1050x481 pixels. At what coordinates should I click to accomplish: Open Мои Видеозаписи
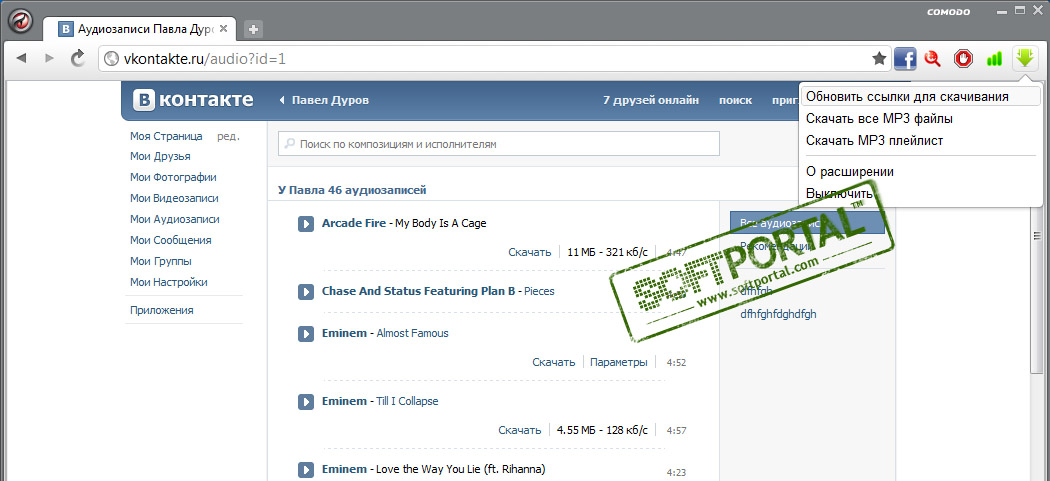174,198
